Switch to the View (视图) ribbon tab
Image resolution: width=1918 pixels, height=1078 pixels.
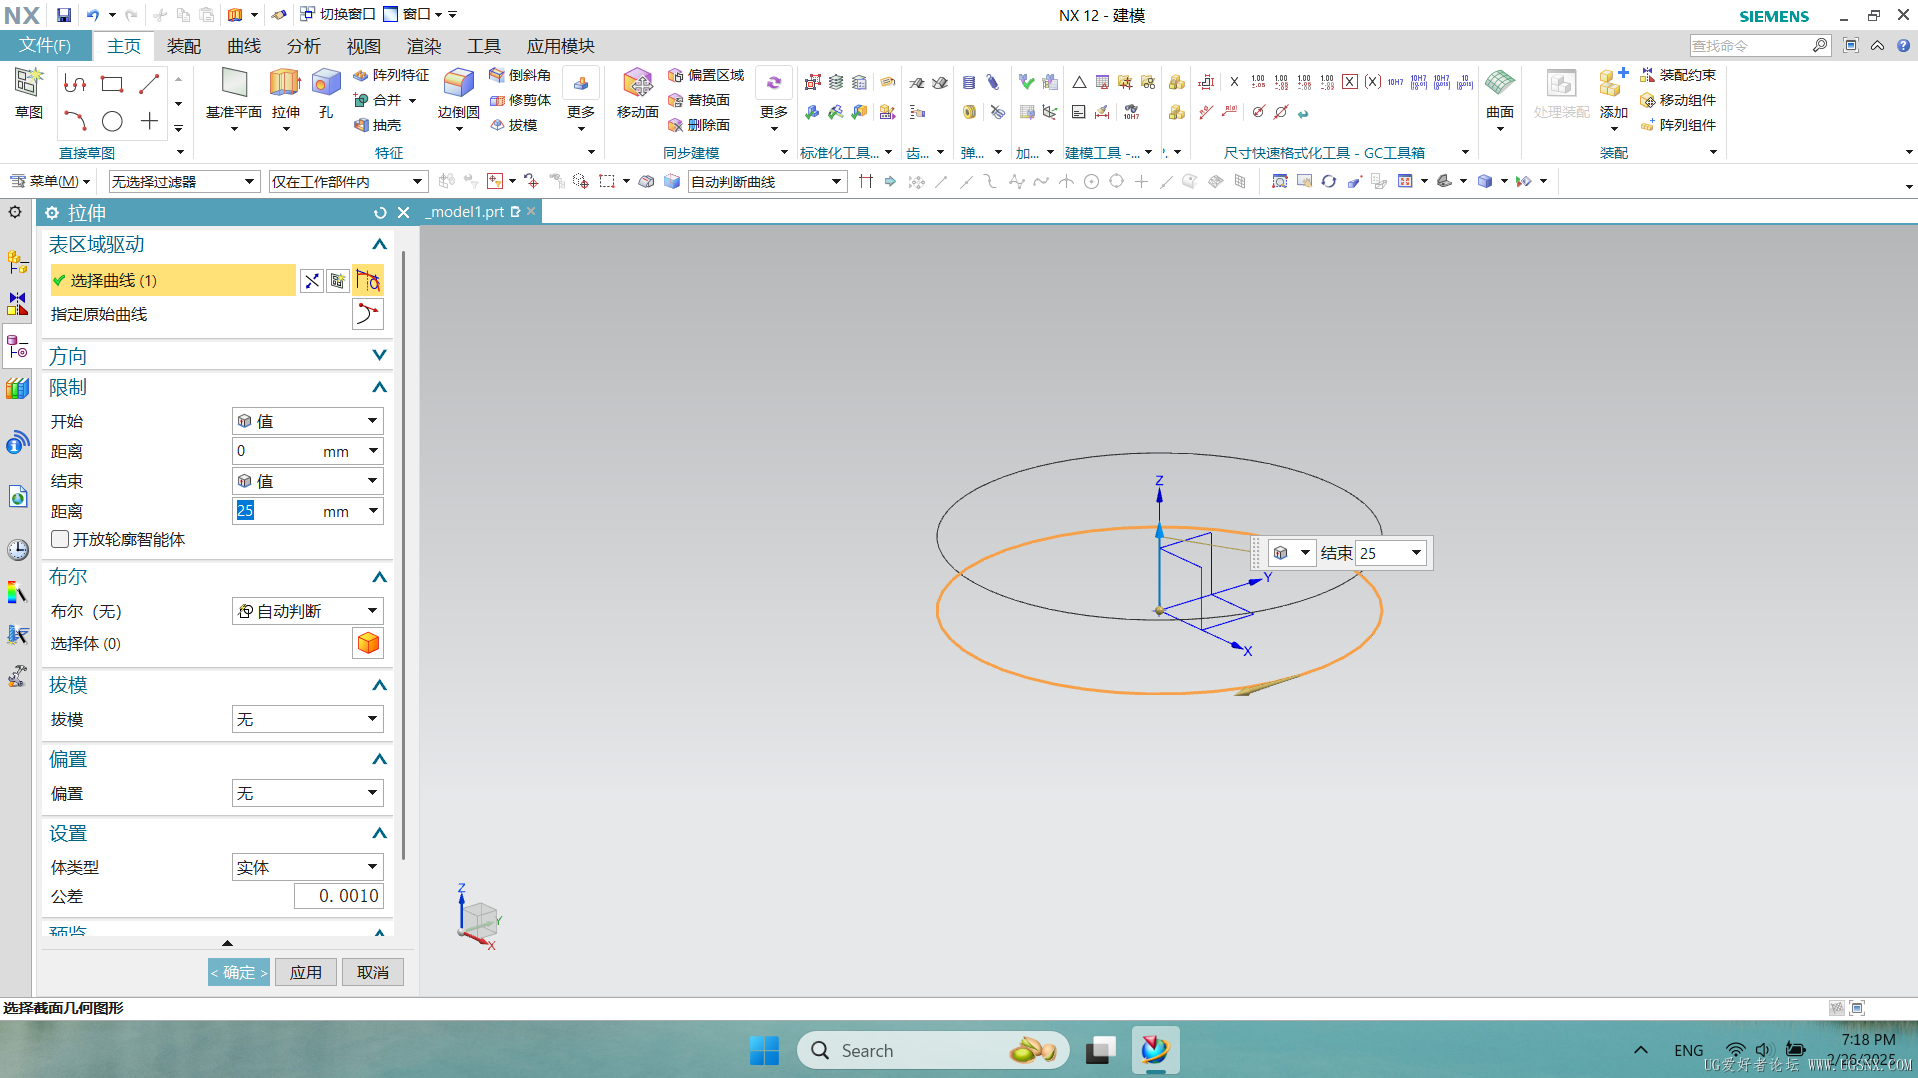click(x=364, y=46)
